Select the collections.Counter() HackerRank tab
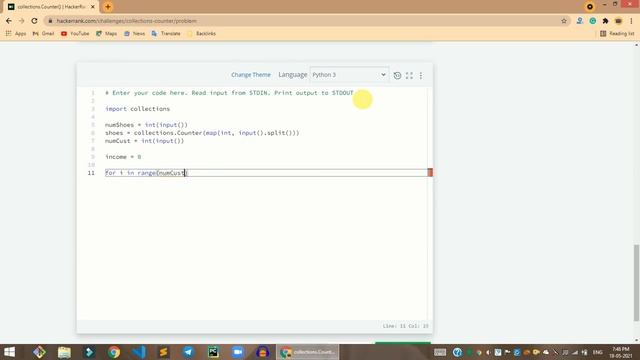This screenshot has height=360, width=640. click(x=51, y=7)
